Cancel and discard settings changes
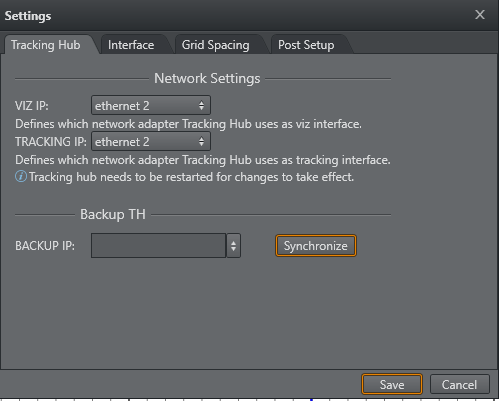Viewport: 499px width, 401px height. pyautogui.click(x=459, y=384)
